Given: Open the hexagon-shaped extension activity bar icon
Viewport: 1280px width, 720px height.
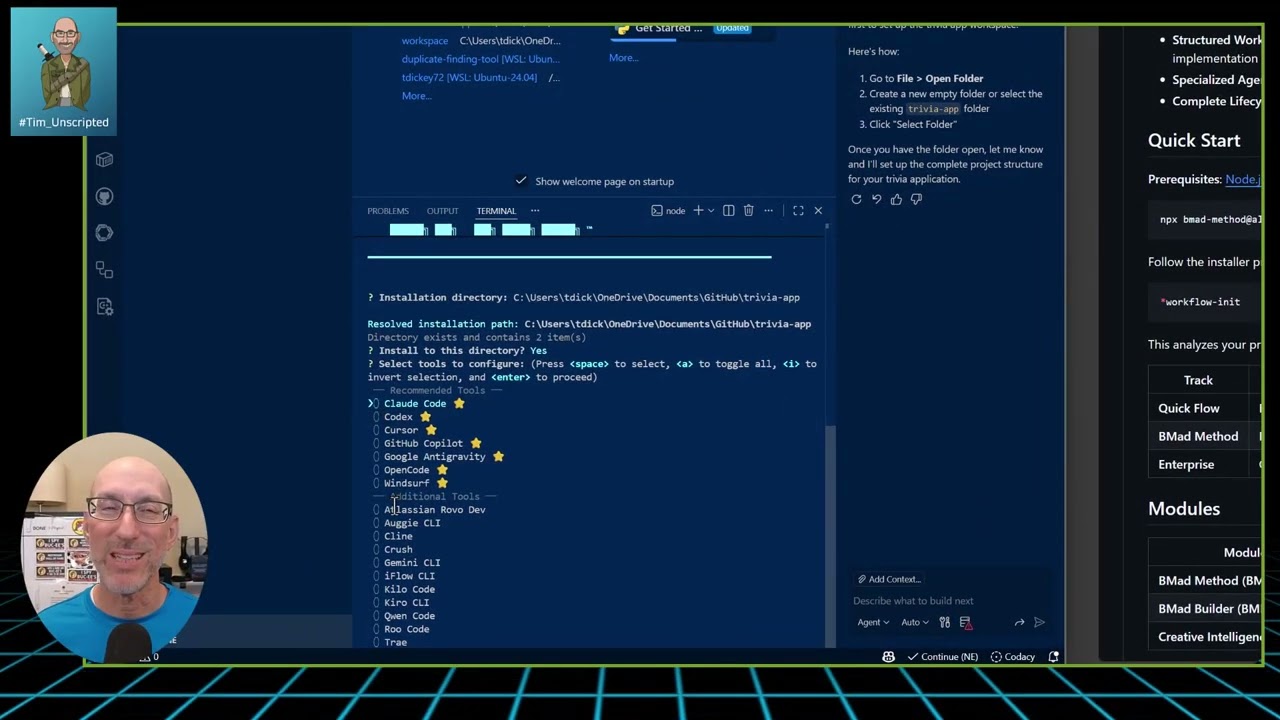Looking at the screenshot, I should 104,233.
